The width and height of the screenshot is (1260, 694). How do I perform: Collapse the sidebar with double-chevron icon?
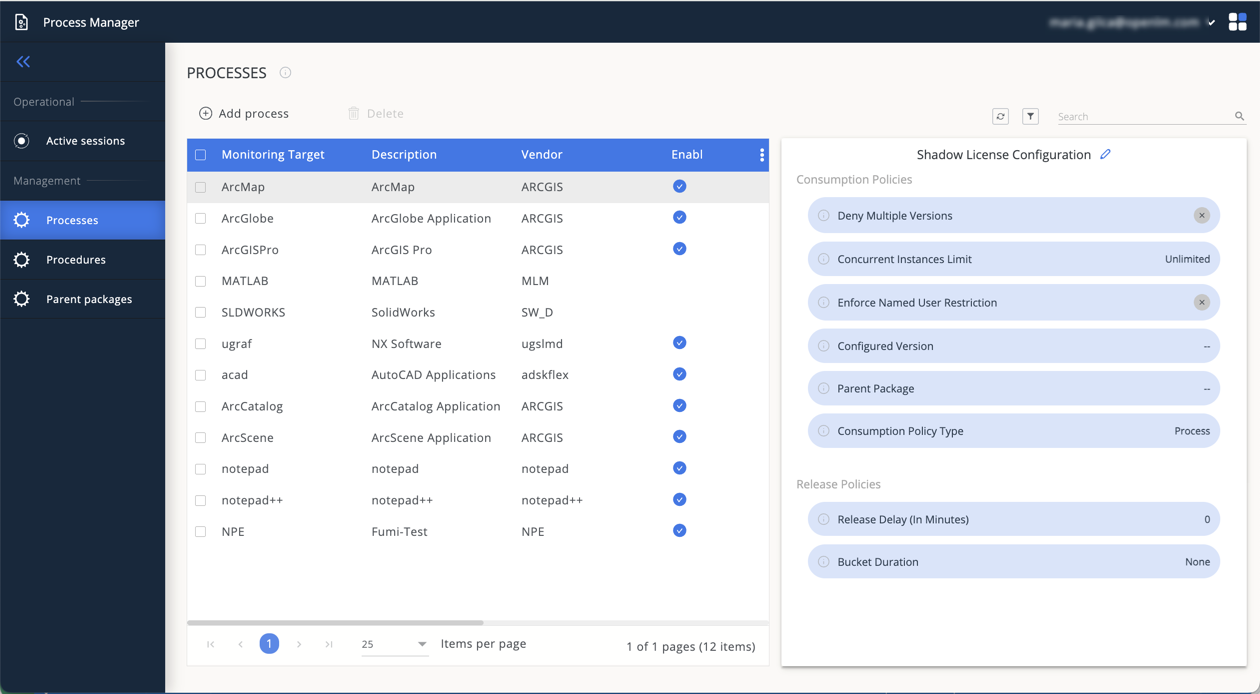(23, 62)
